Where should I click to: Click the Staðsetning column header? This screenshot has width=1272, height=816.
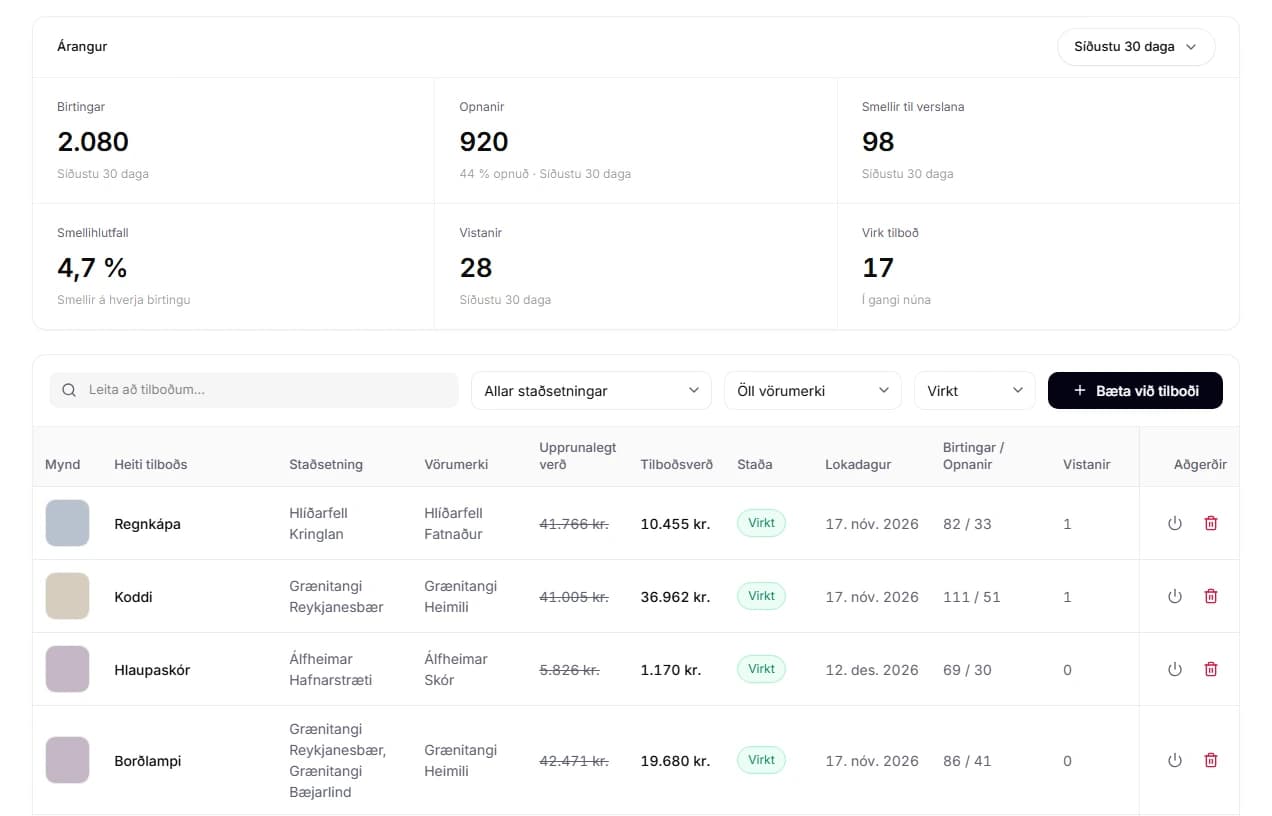pos(326,464)
